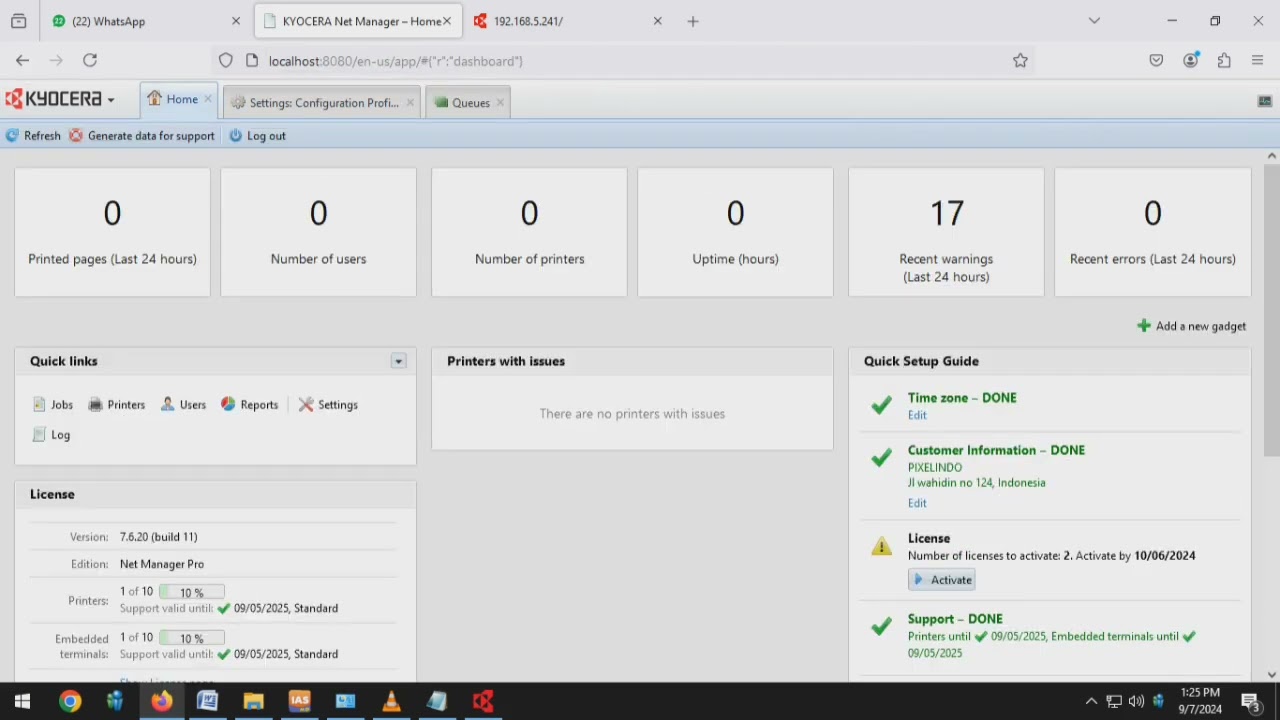Open Jobs from Quick links
This screenshot has height=720, width=1280.
53,405
